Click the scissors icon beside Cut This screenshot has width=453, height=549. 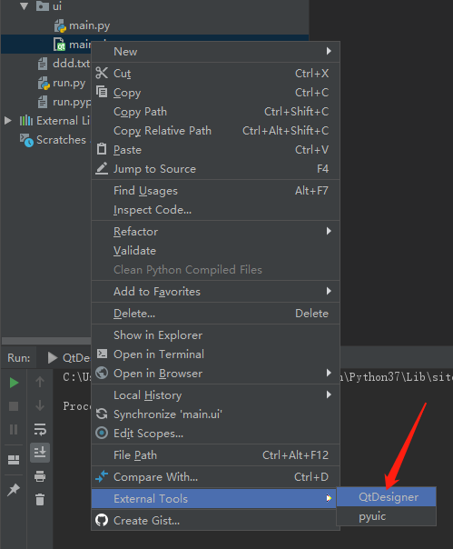tap(102, 73)
